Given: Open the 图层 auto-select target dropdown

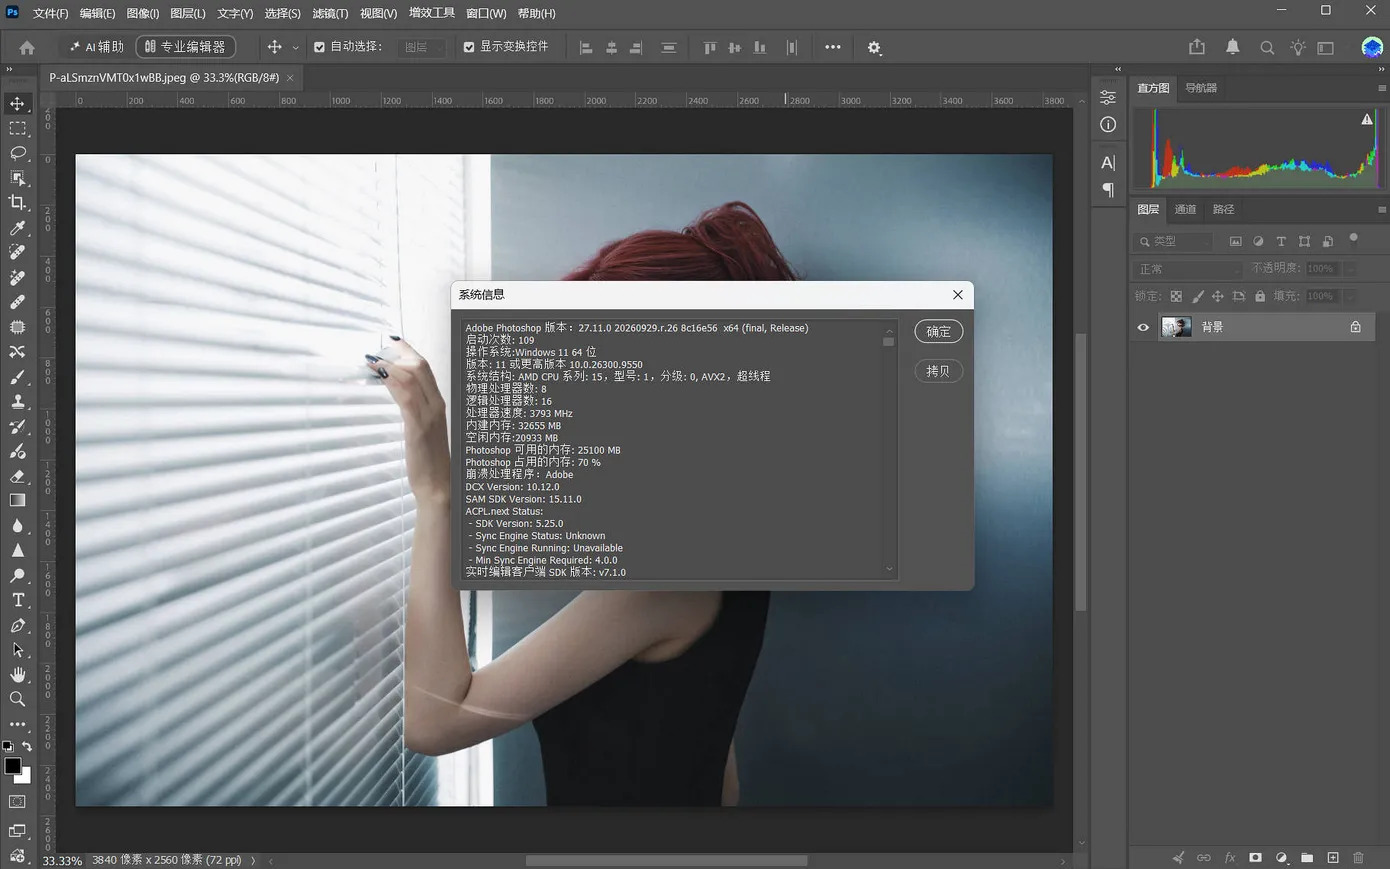Looking at the screenshot, I should point(422,47).
